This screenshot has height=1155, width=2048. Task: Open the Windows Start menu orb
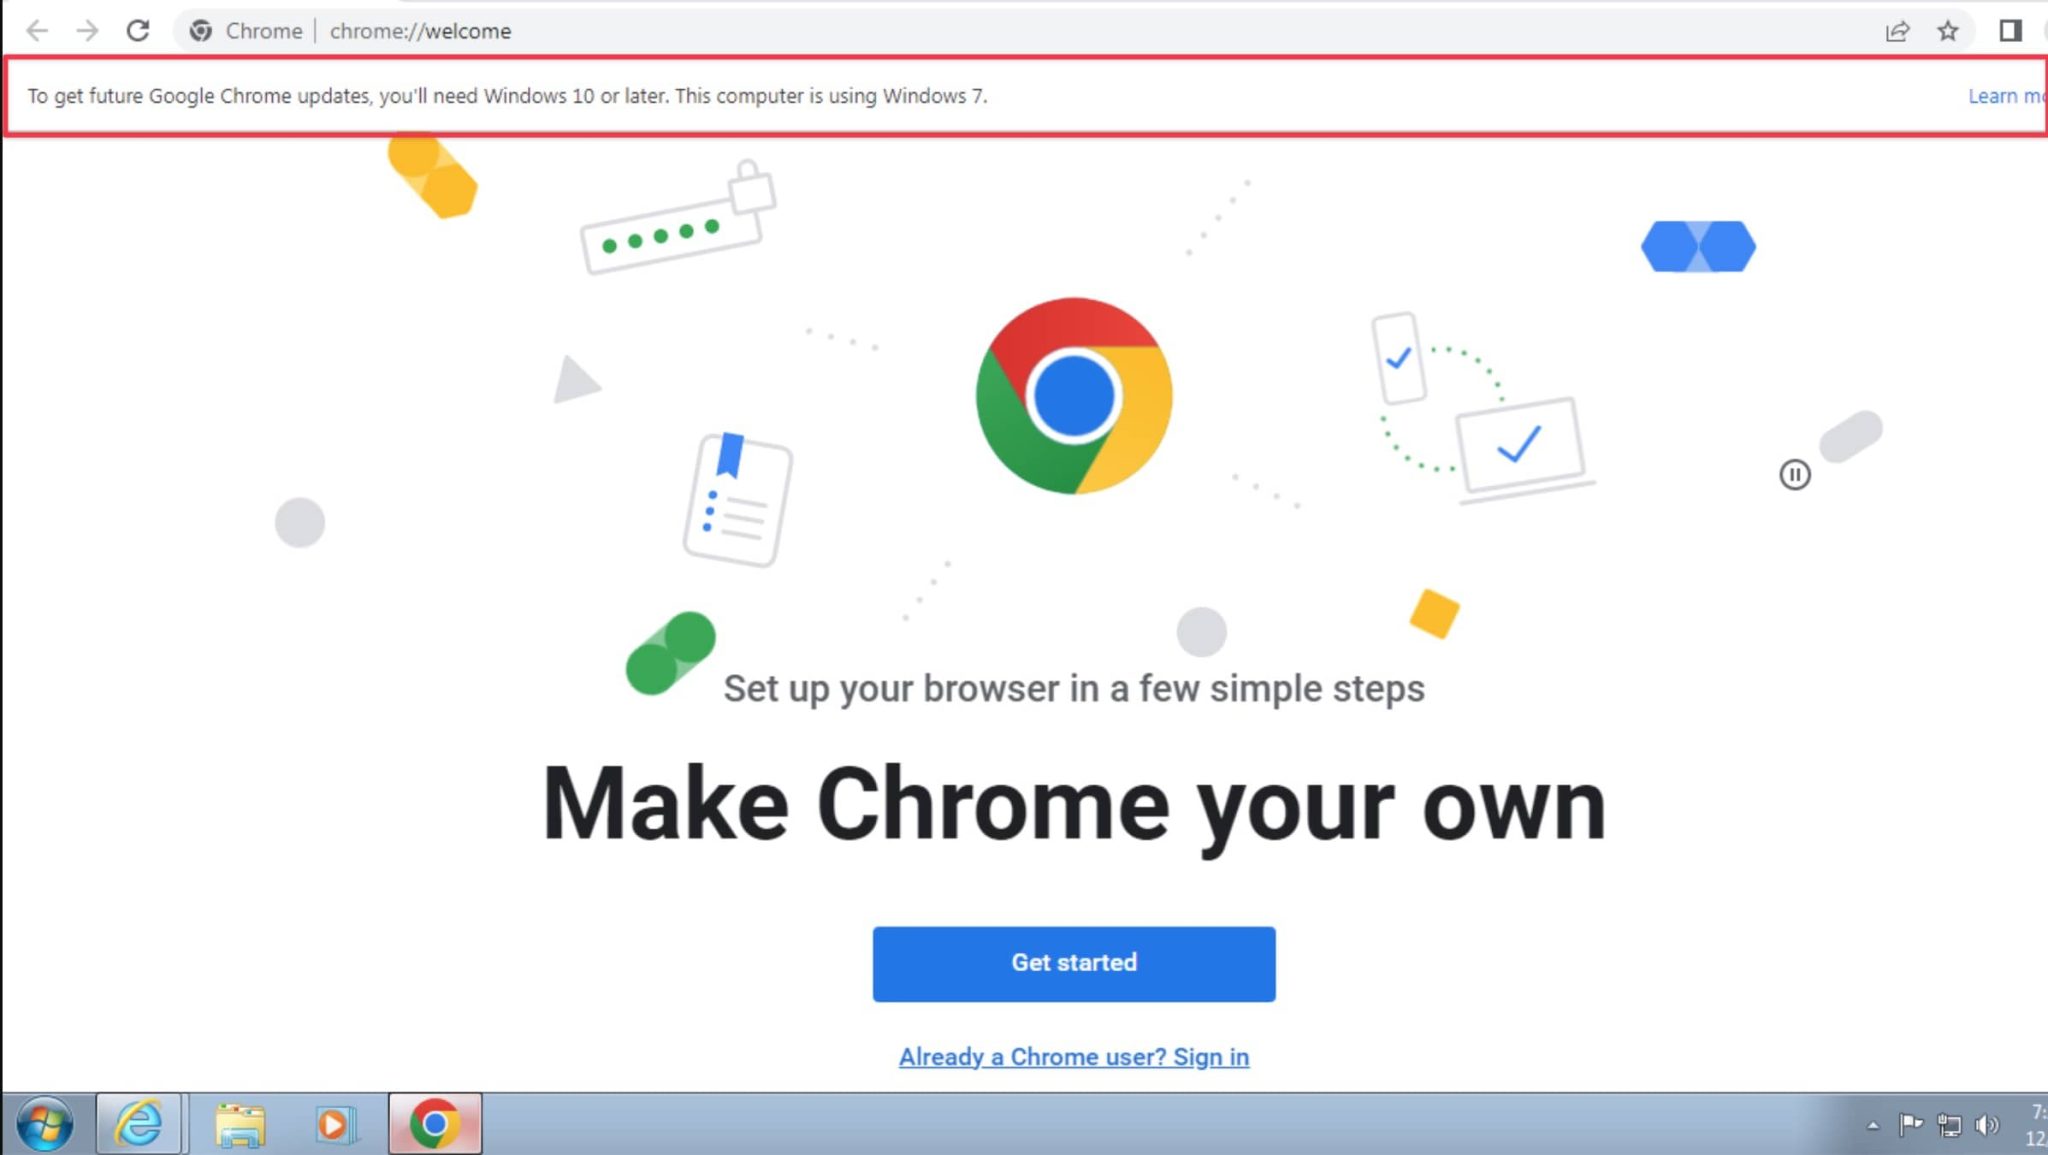tap(45, 1124)
